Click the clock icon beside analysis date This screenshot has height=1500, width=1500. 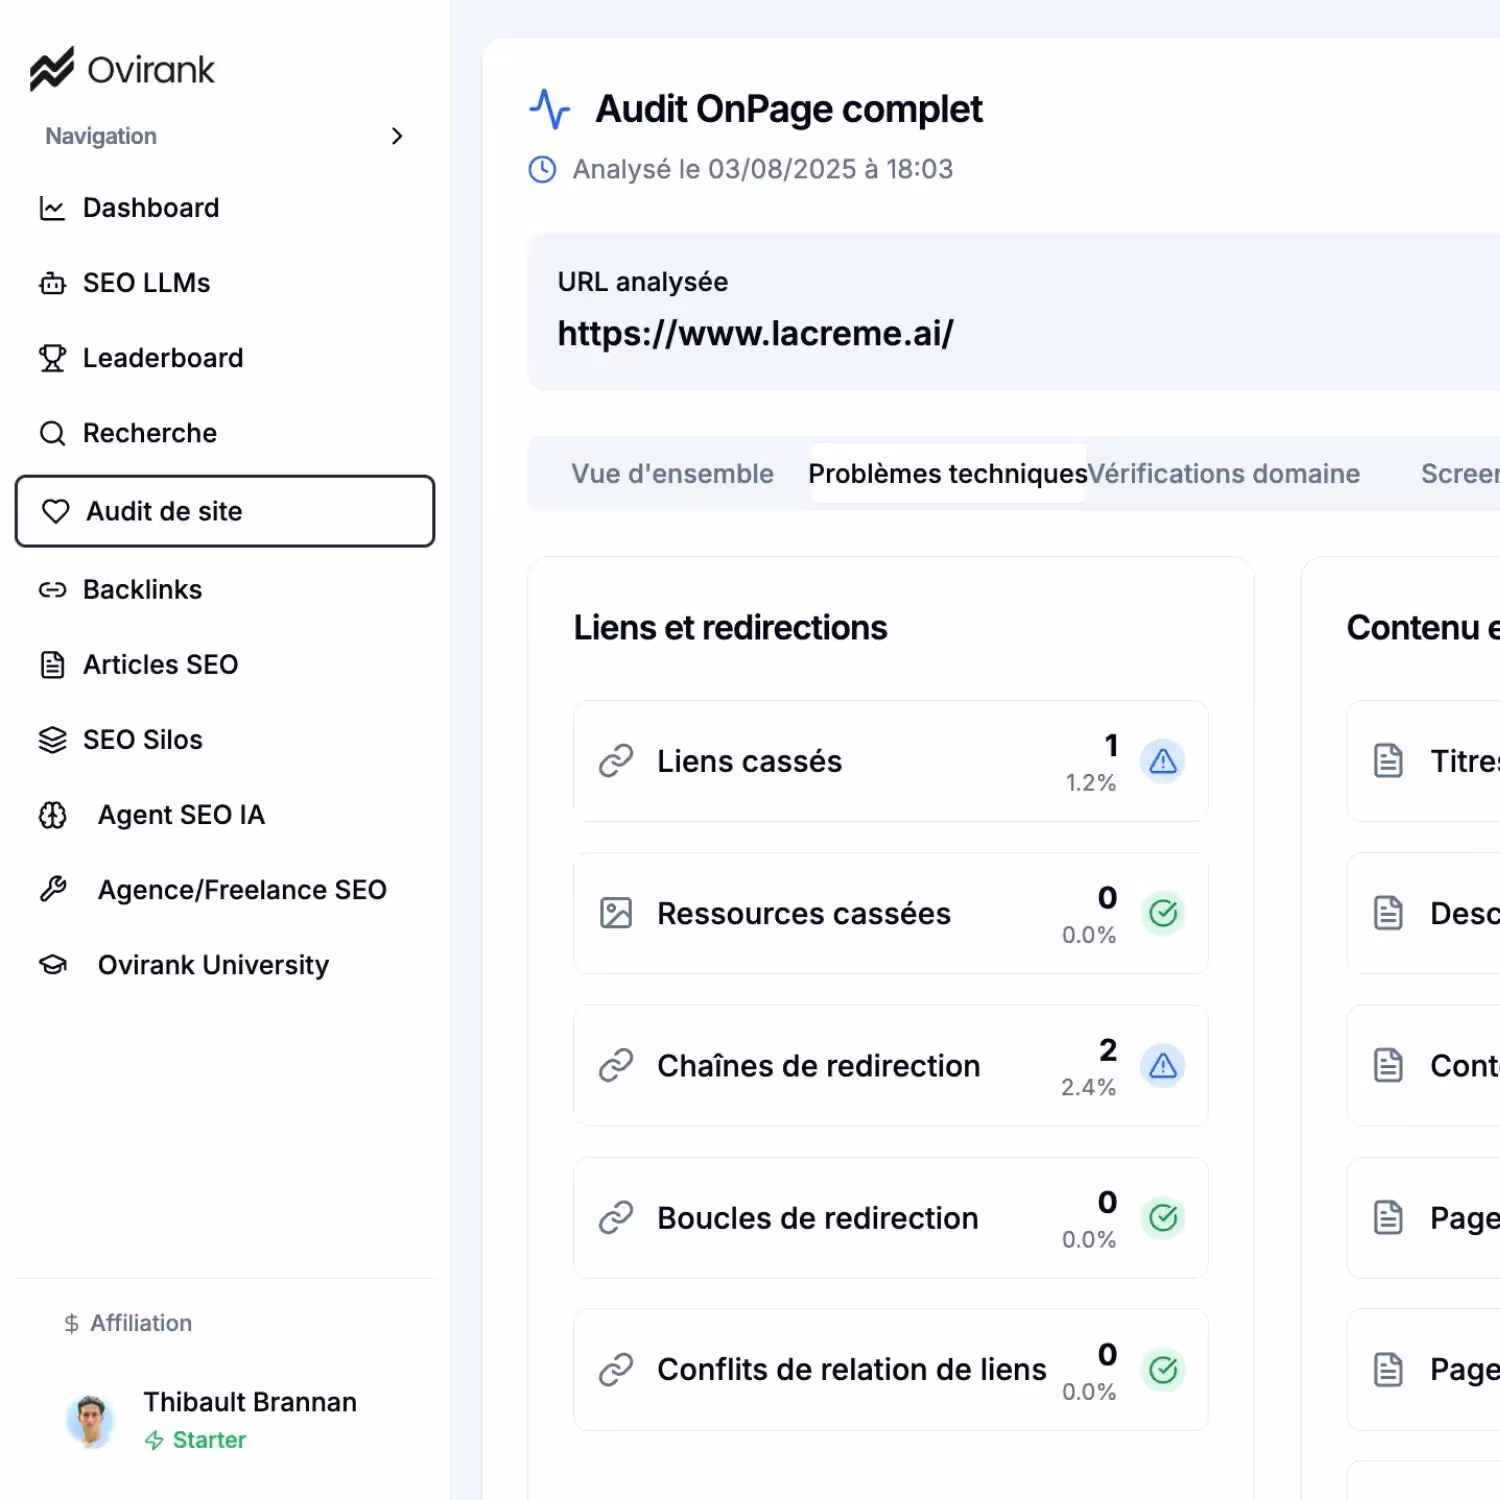[542, 169]
